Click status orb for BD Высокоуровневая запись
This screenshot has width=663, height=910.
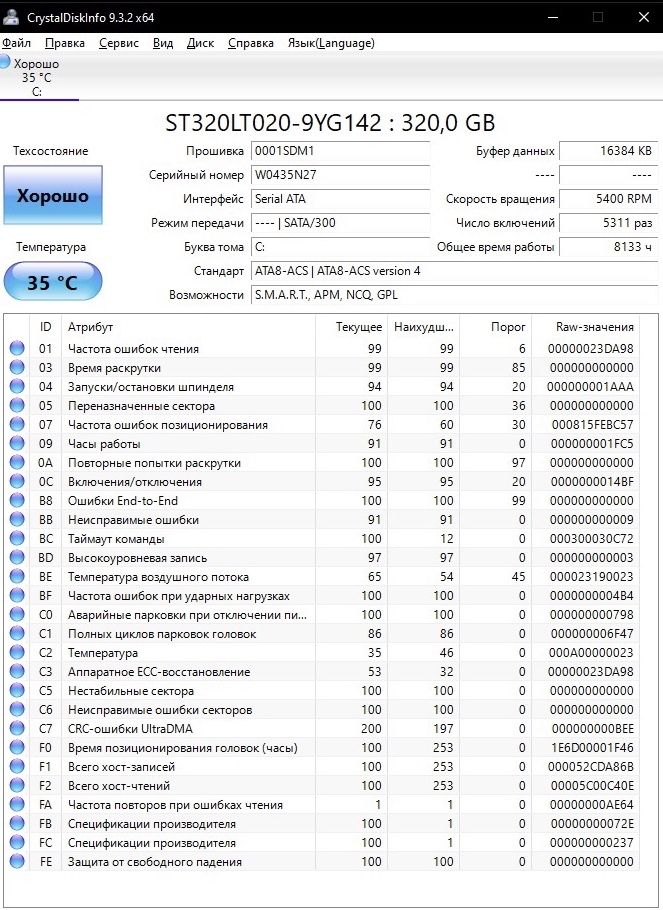pos(17,557)
